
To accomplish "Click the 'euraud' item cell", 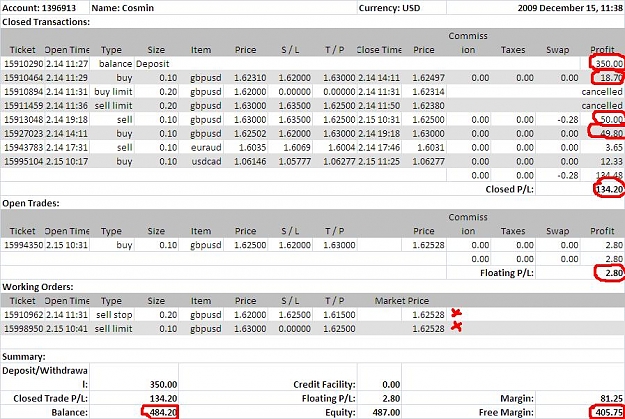I will (206, 148).
